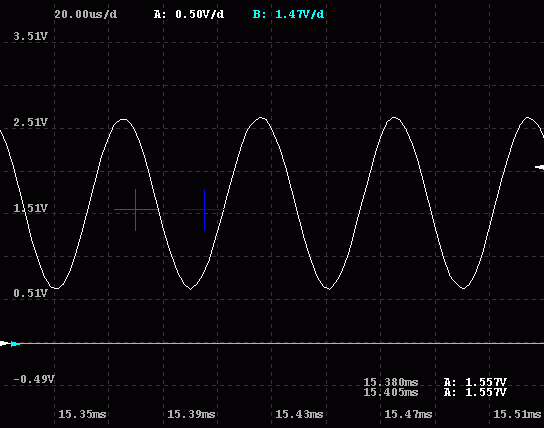Select the blue crosshair cursor marker
This screenshot has height=428, width=544.
pos(205,209)
